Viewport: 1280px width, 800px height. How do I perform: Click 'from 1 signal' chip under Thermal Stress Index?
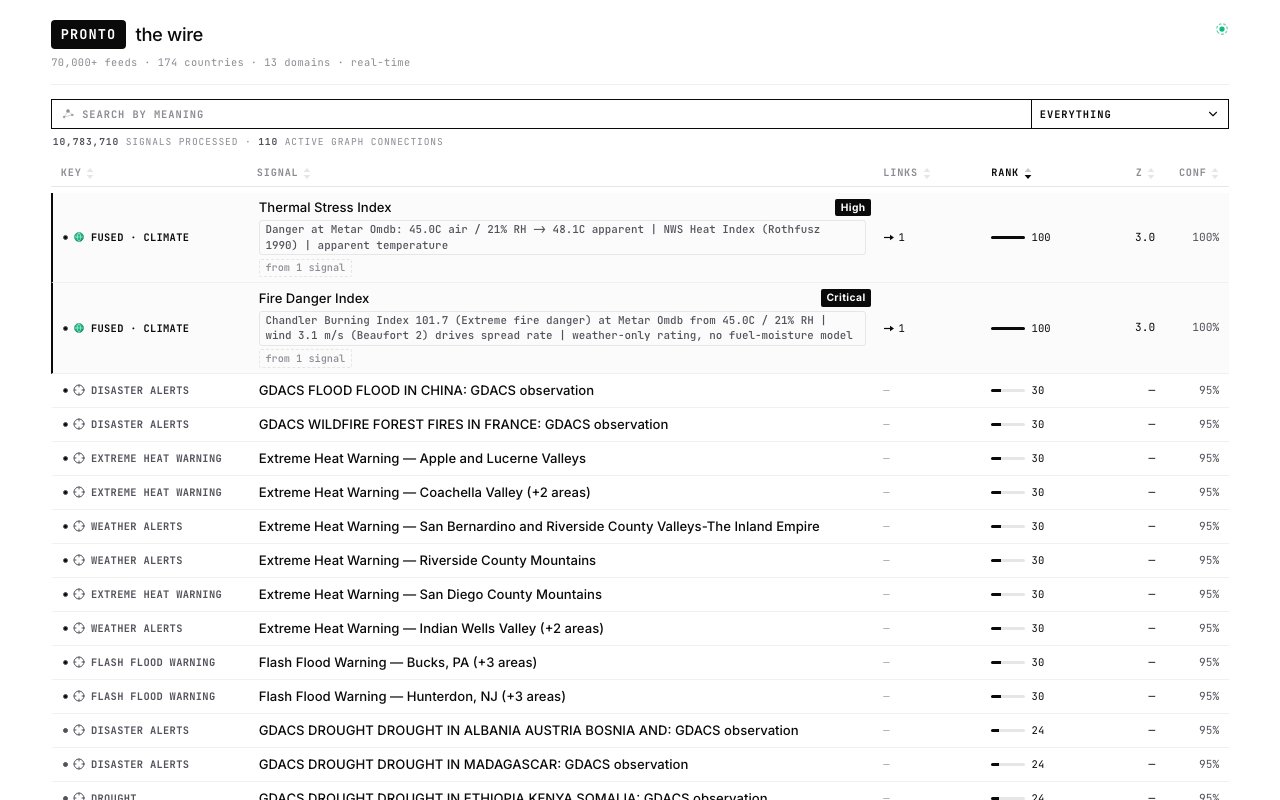305,267
